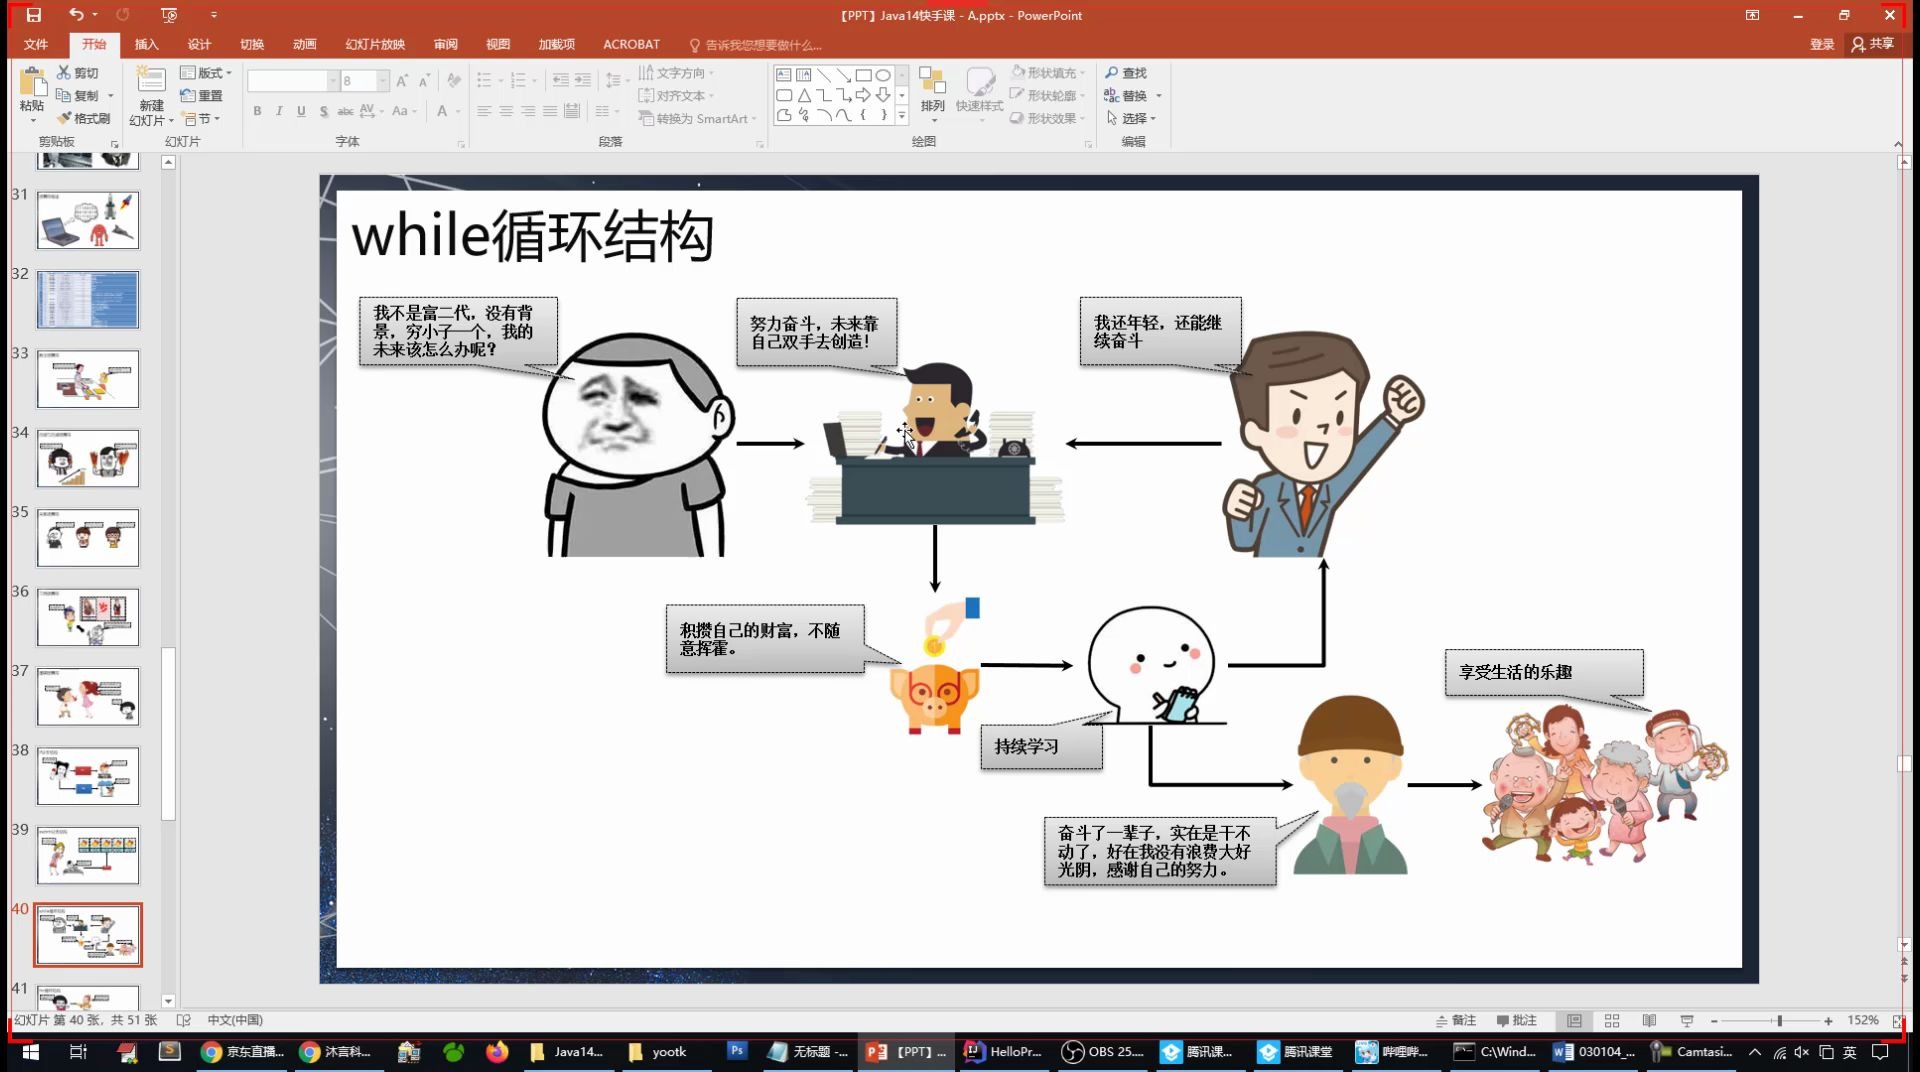Open the 形状填充 fill dropdown
Viewport: 1920px width, 1072px height.
1047,72
